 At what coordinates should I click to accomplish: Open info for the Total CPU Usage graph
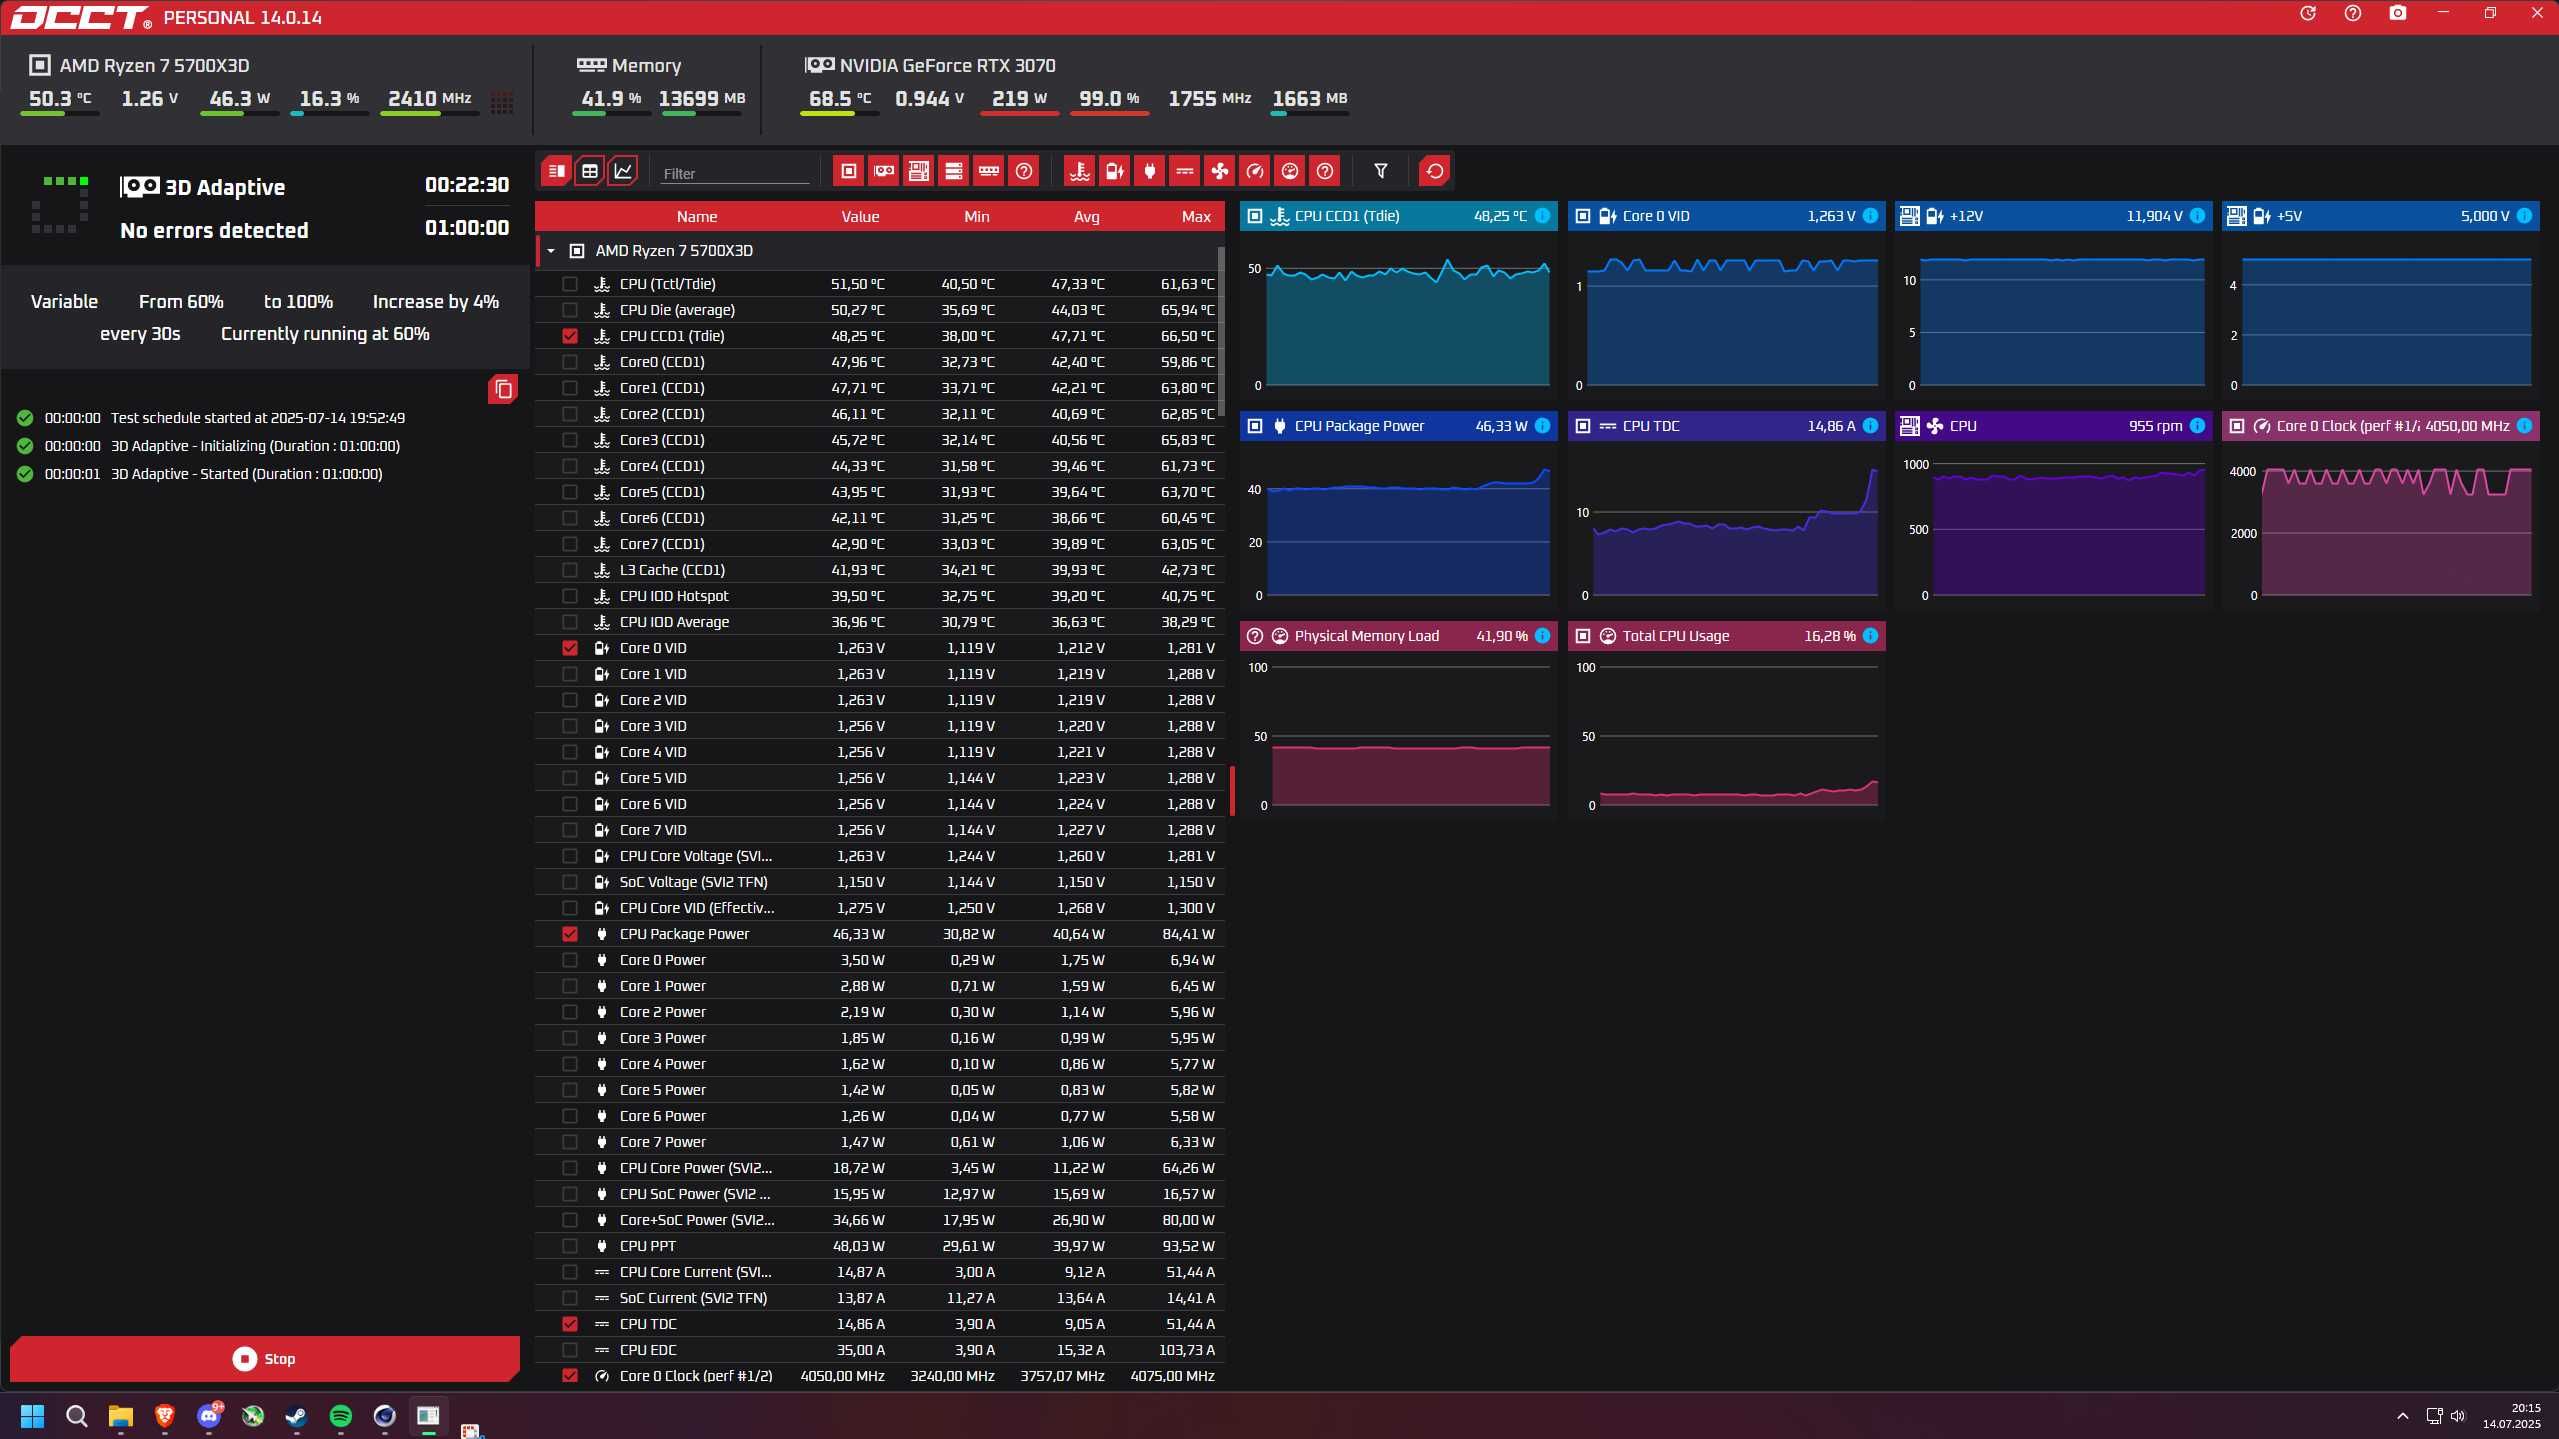[x=1870, y=636]
